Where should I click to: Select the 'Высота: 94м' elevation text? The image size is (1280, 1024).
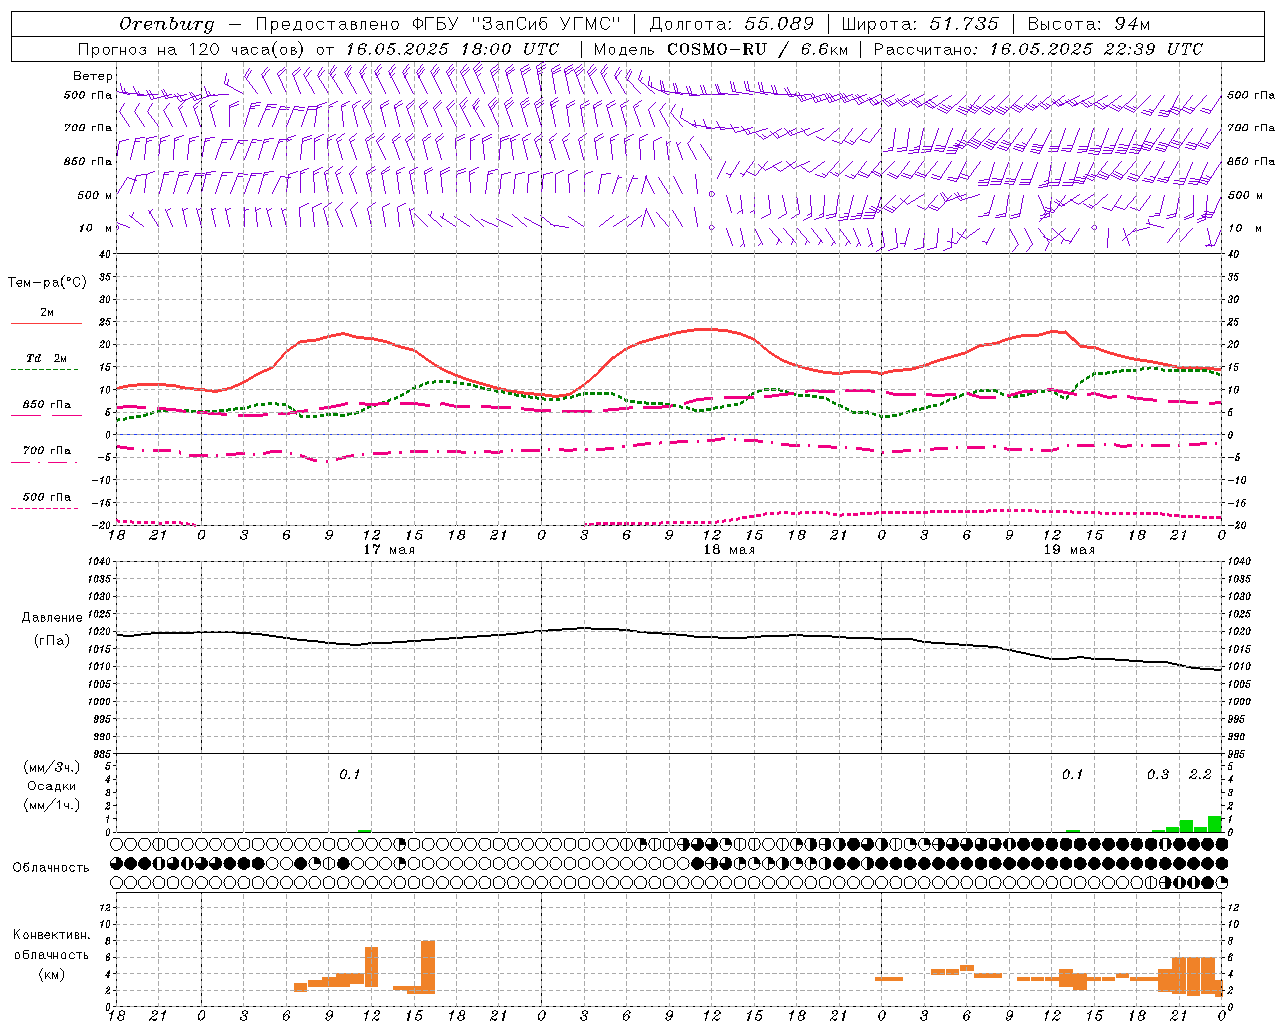pos(1089,24)
